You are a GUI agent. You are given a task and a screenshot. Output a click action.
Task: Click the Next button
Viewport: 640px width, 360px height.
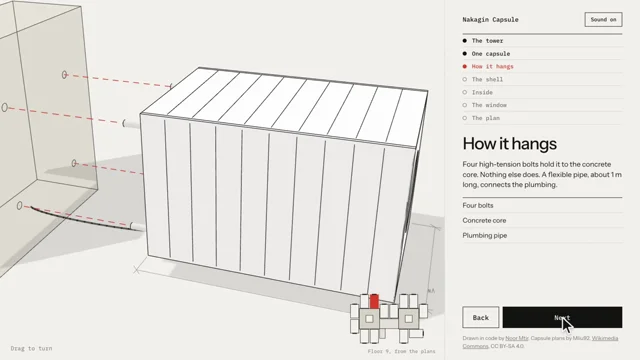[x=562, y=317]
